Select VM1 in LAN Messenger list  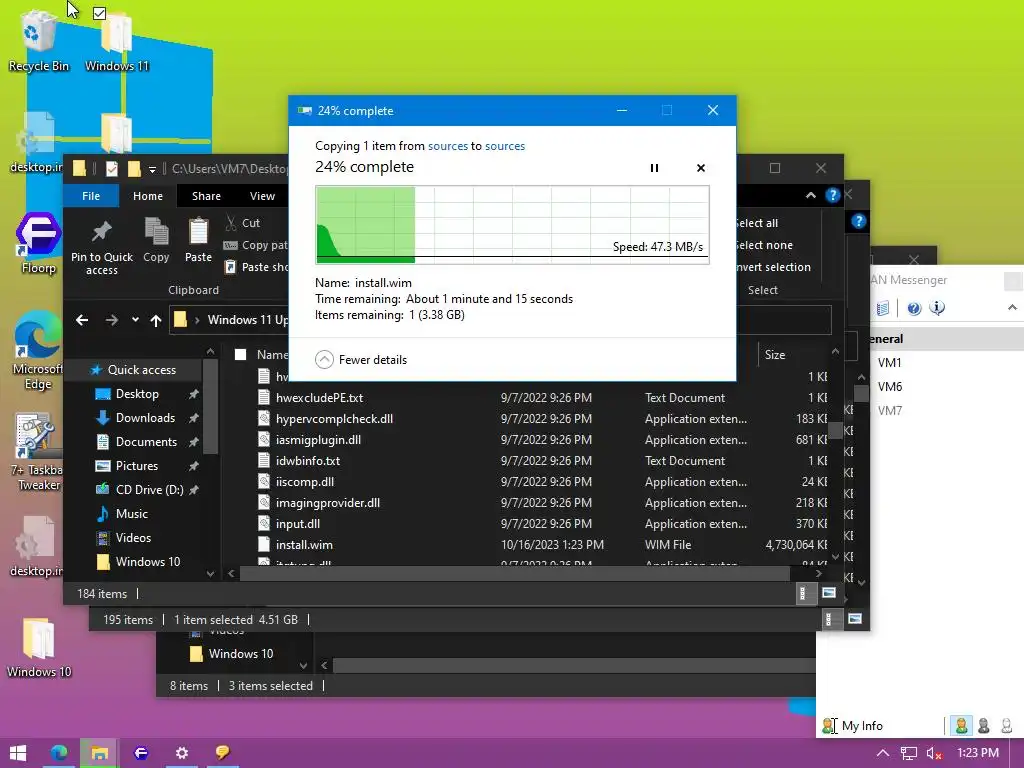[889, 362]
